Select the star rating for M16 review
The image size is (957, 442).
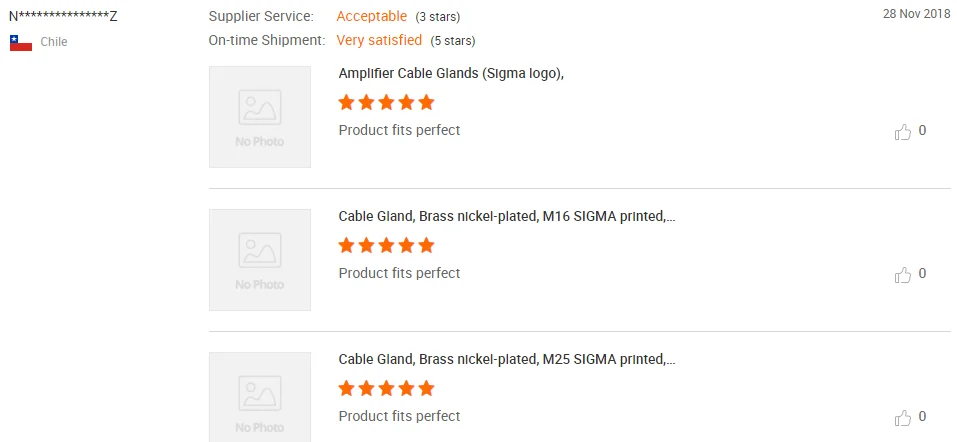[x=386, y=245]
